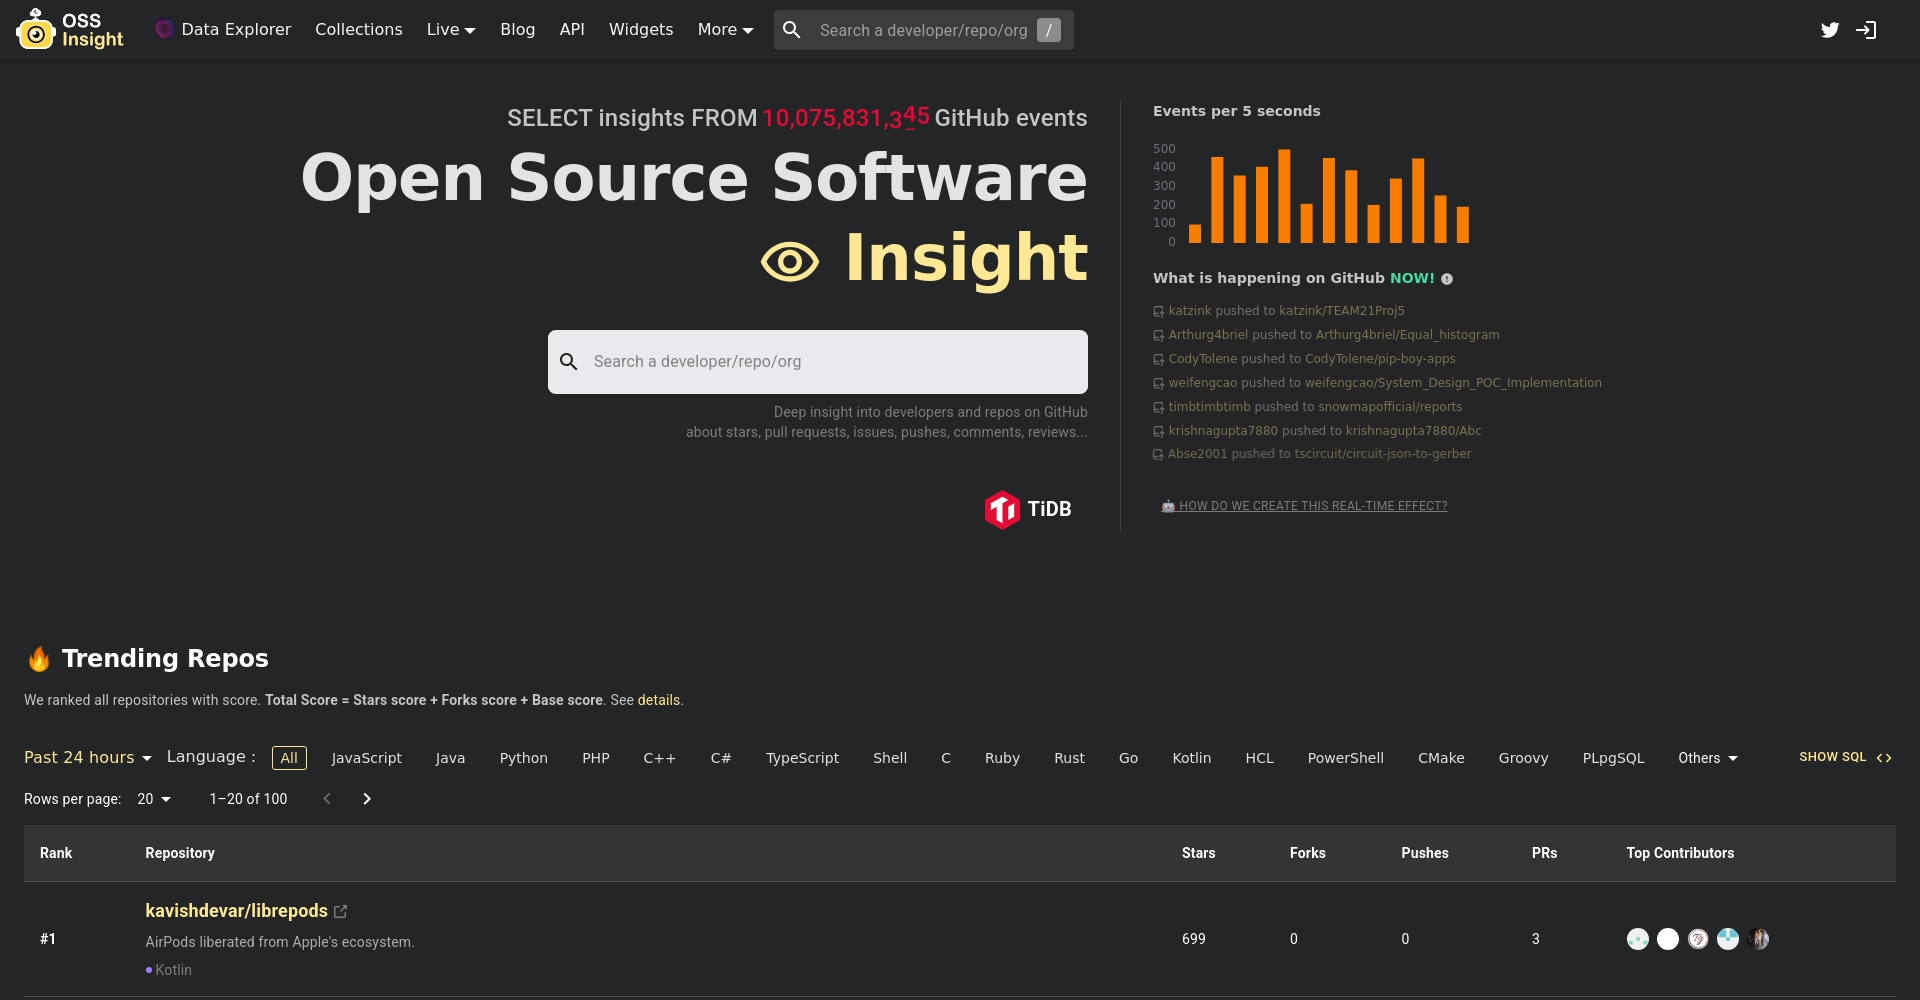Click the Twitter icon at top right
This screenshot has height=1000, width=1920.
[1831, 30]
